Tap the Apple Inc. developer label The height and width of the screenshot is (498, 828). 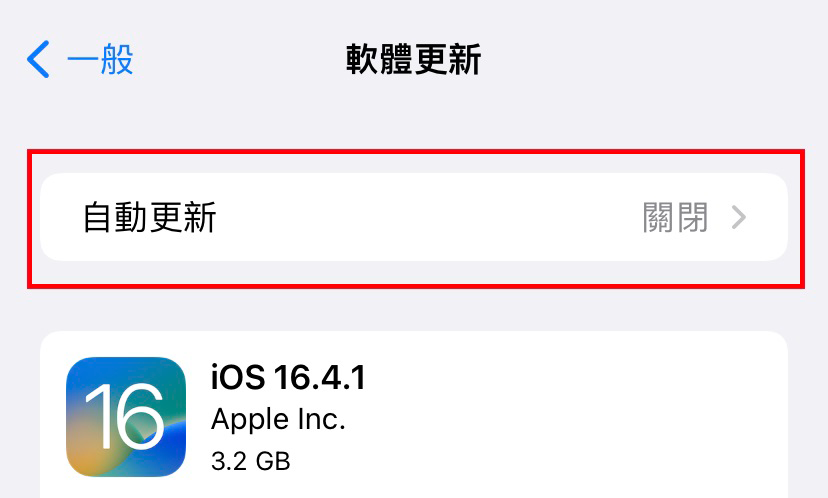coord(278,420)
